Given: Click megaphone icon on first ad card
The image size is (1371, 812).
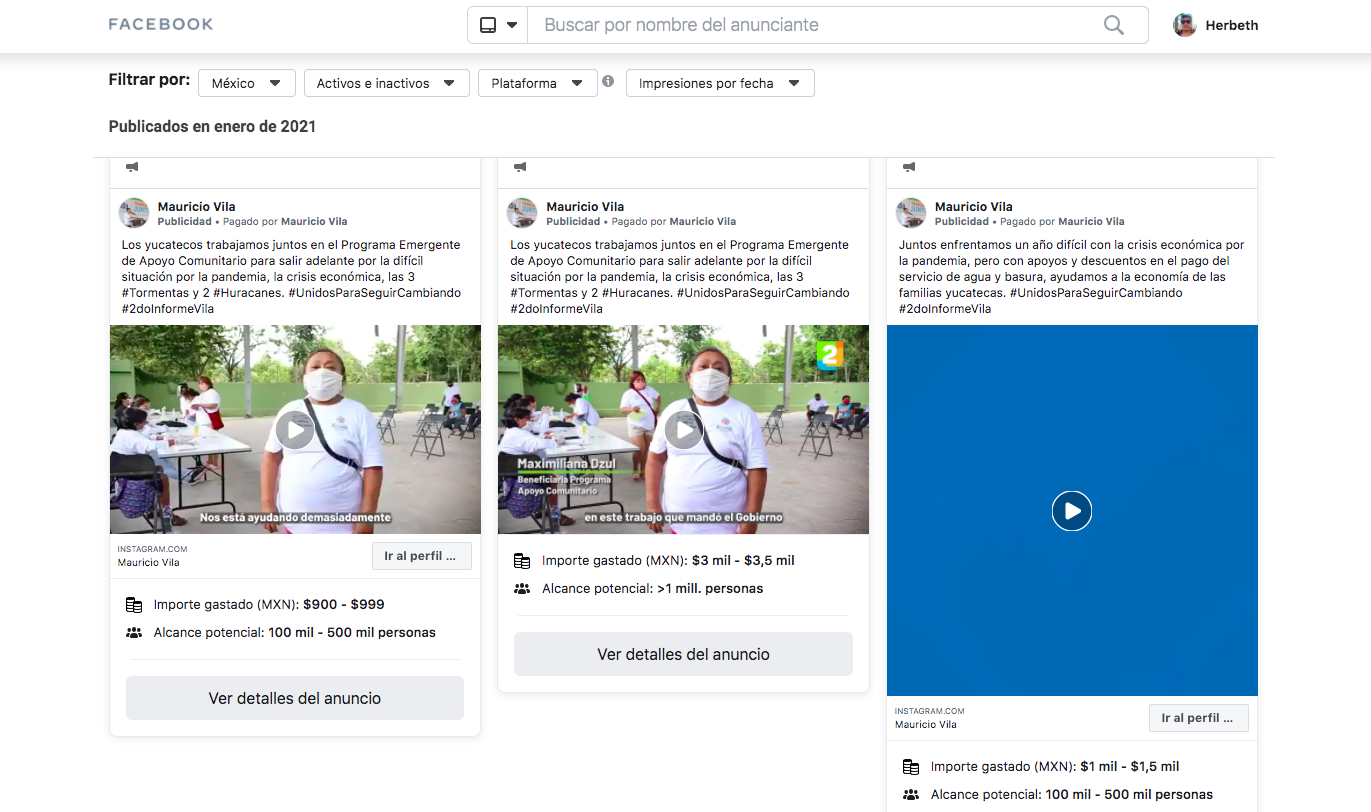Looking at the screenshot, I should [x=131, y=167].
